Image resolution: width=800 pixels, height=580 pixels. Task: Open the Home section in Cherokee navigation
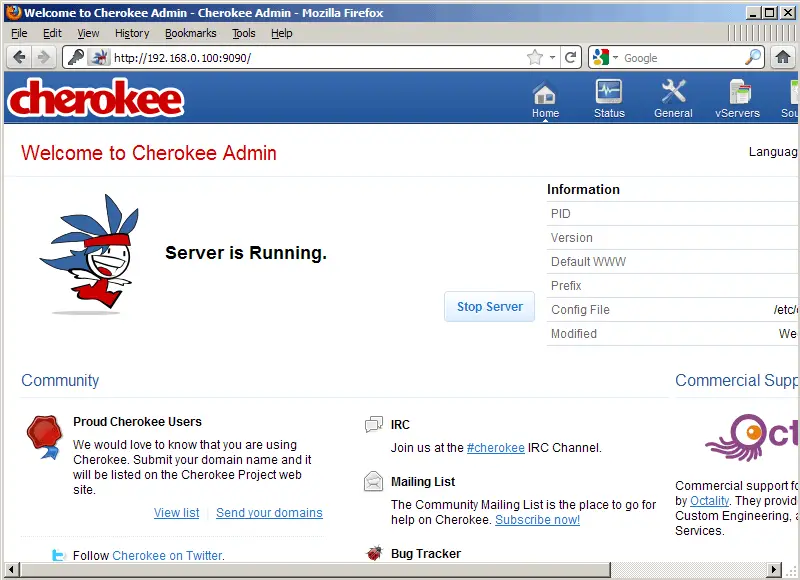click(545, 99)
